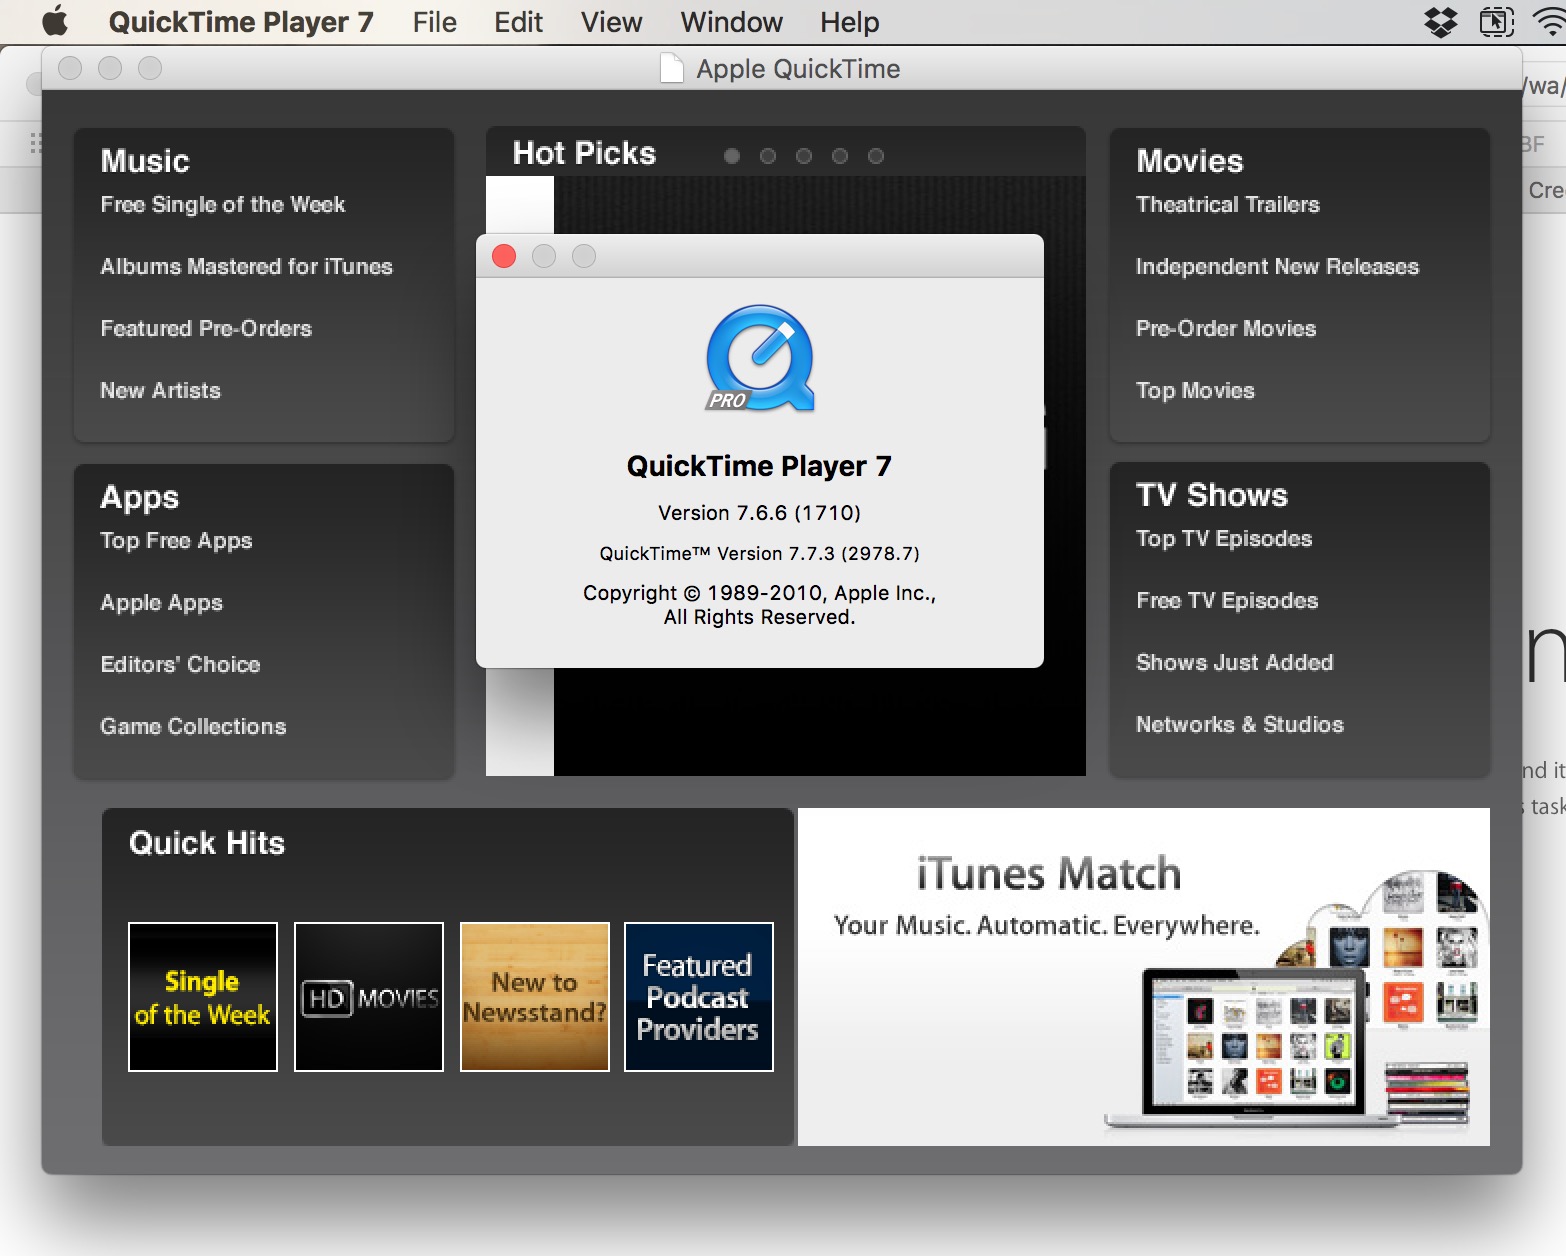Open Free TV Episodes
Image resolution: width=1566 pixels, height=1256 pixels.
(1227, 600)
